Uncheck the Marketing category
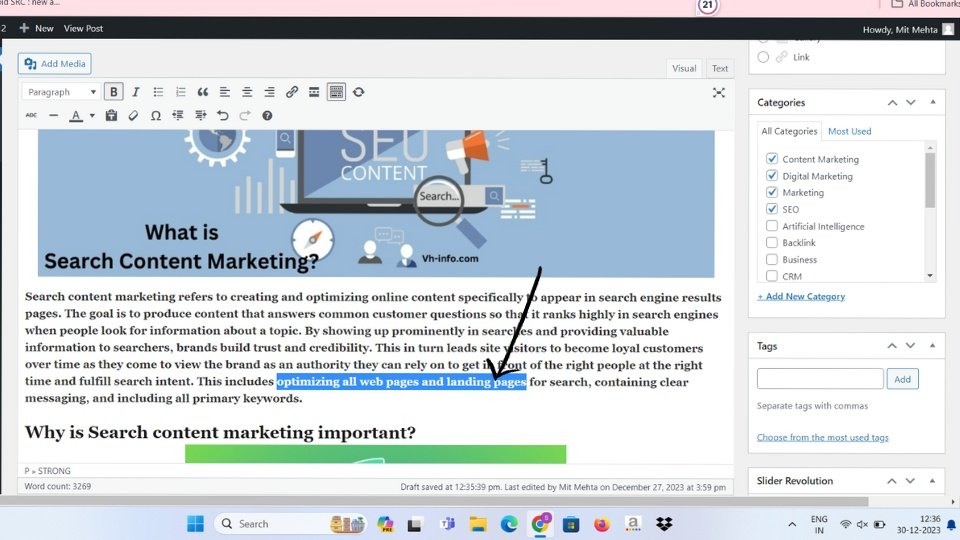 (x=771, y=192)
